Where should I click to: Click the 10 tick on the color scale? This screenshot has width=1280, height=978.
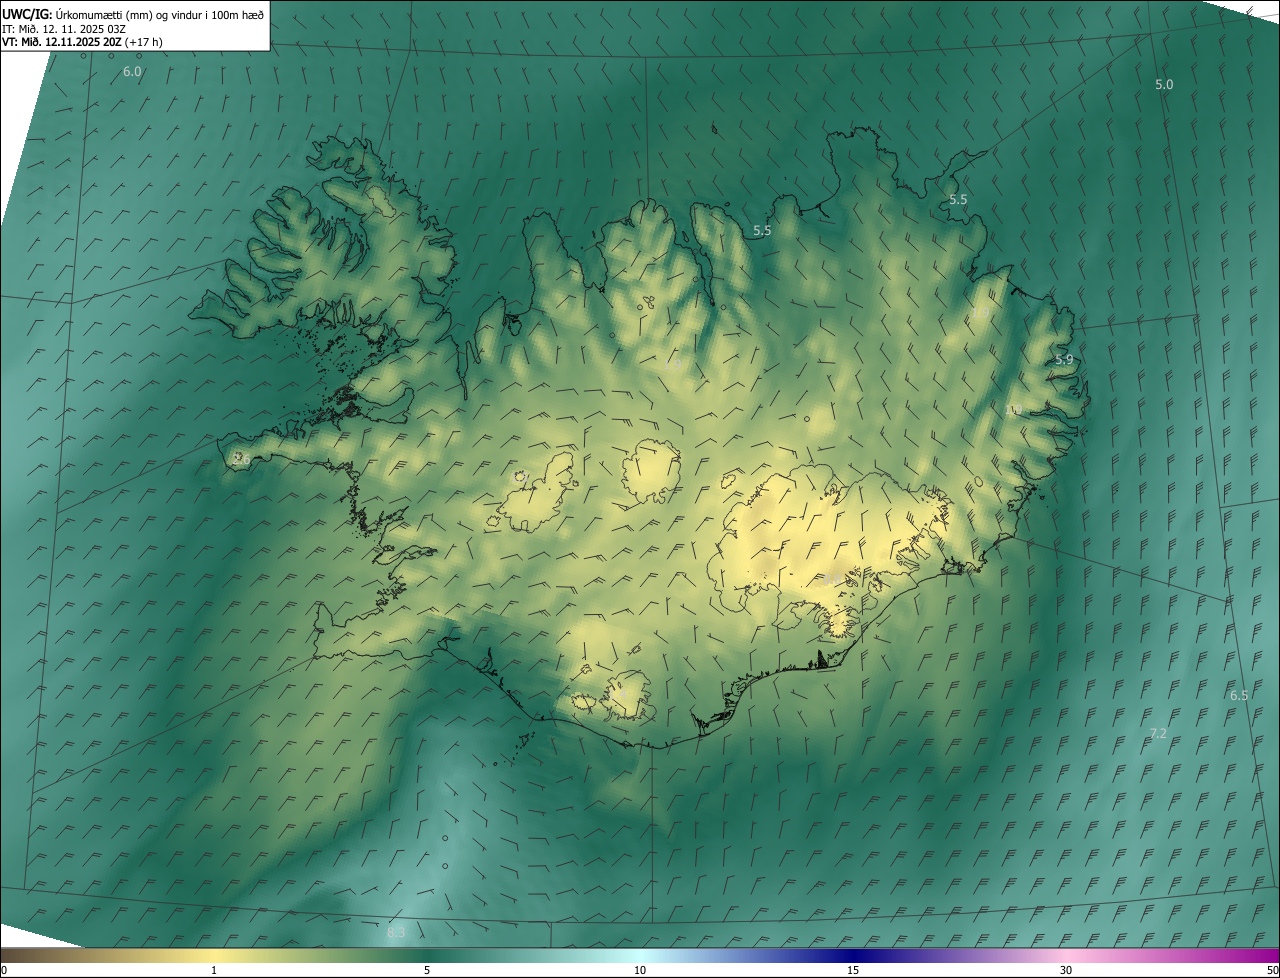pos(640,970)
